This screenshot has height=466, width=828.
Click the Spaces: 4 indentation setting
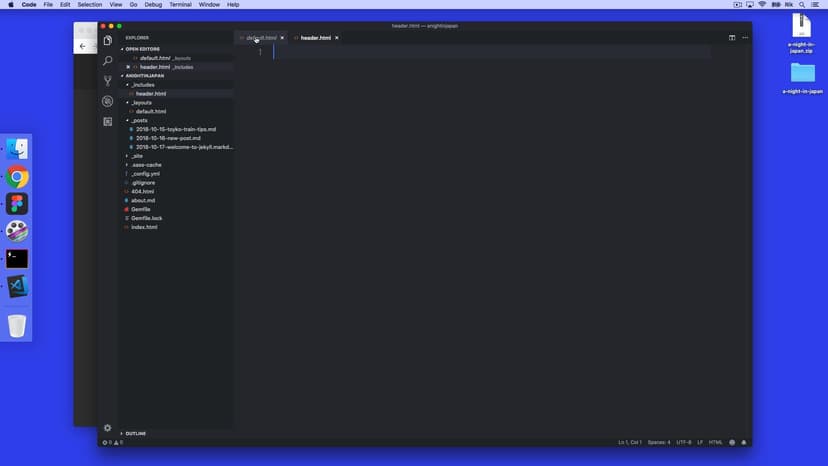(x=658, y=442)
